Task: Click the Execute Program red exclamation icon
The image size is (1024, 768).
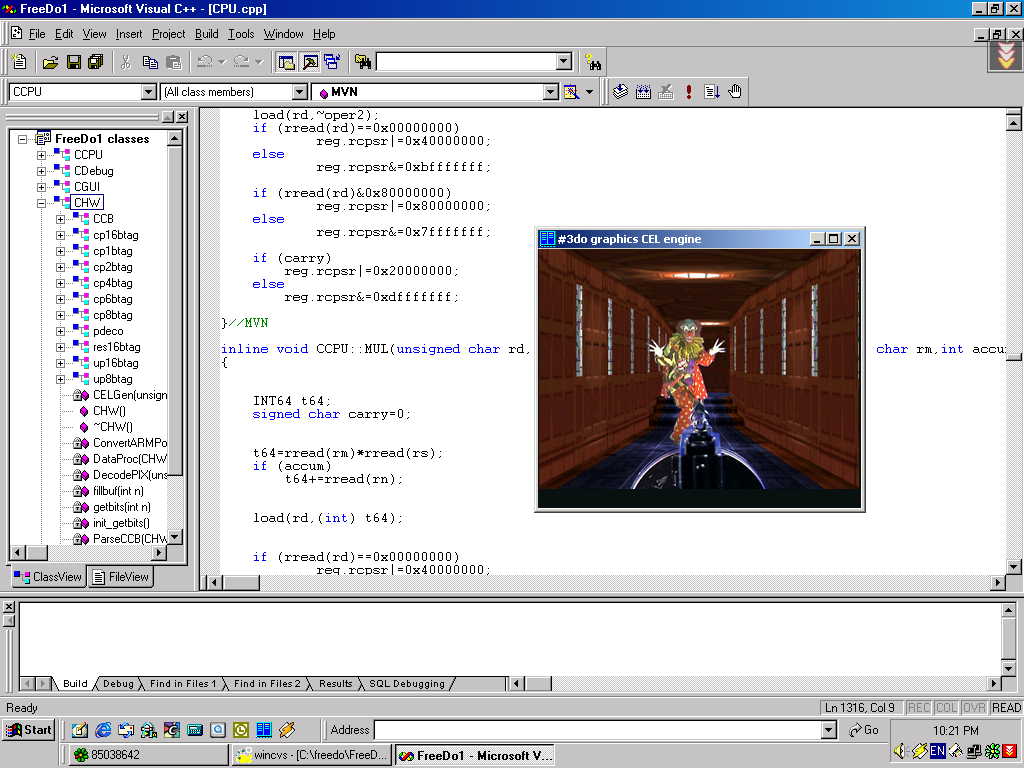Action: [x=689, y=92]
